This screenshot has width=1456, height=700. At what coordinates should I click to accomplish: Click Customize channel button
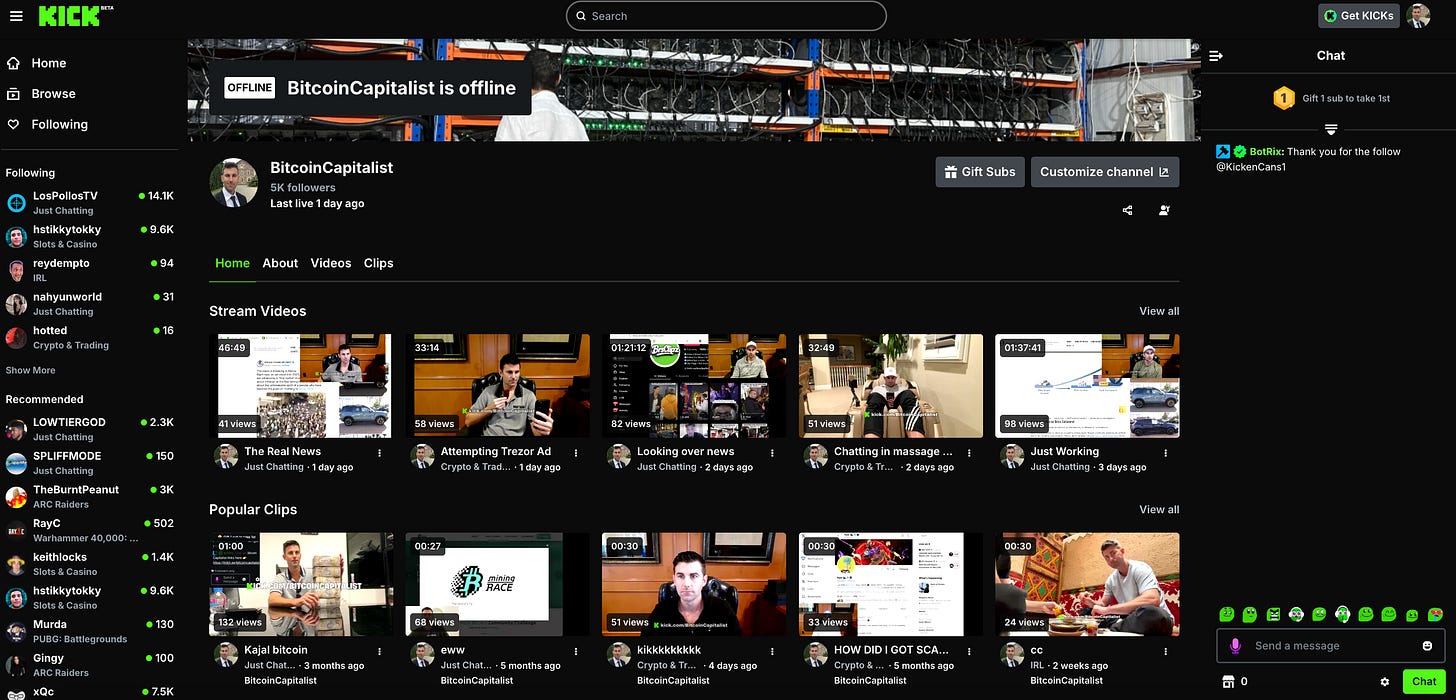pos(1105,172)
